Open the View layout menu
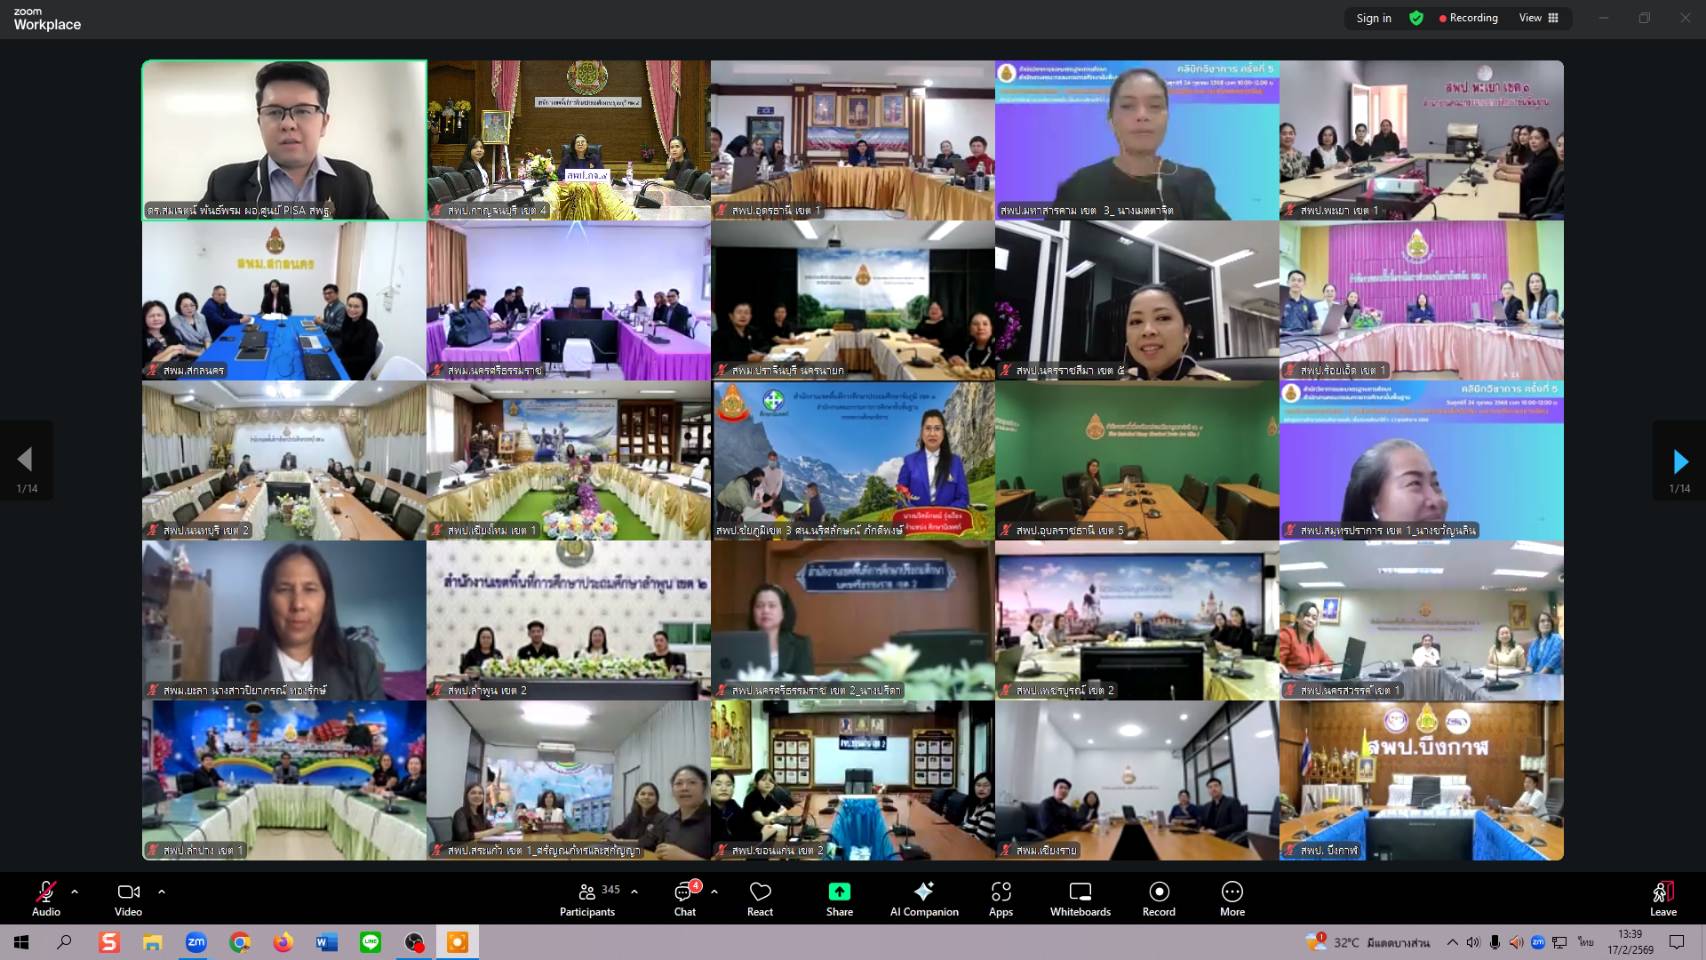 (1538, 18)
